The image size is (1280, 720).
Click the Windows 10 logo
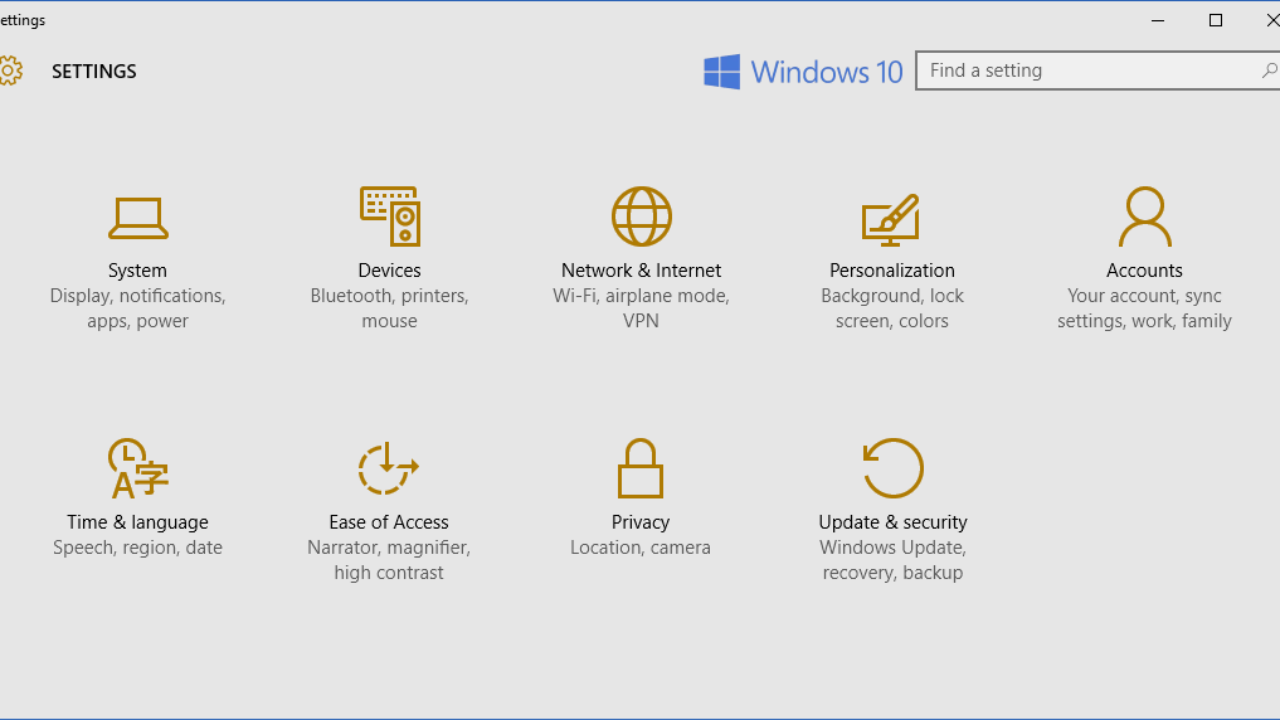tap(803, 72)
